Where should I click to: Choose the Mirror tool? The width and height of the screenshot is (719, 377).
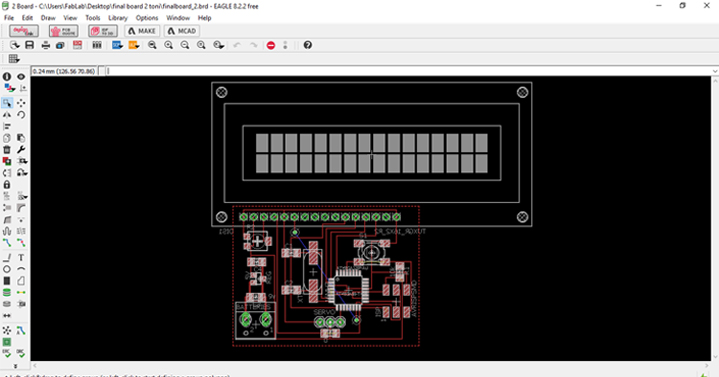[7, 115]
